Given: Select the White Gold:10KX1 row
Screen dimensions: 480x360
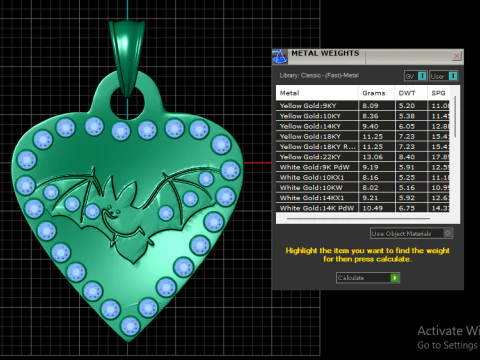Looking at the screenshot, I should 363,177.
